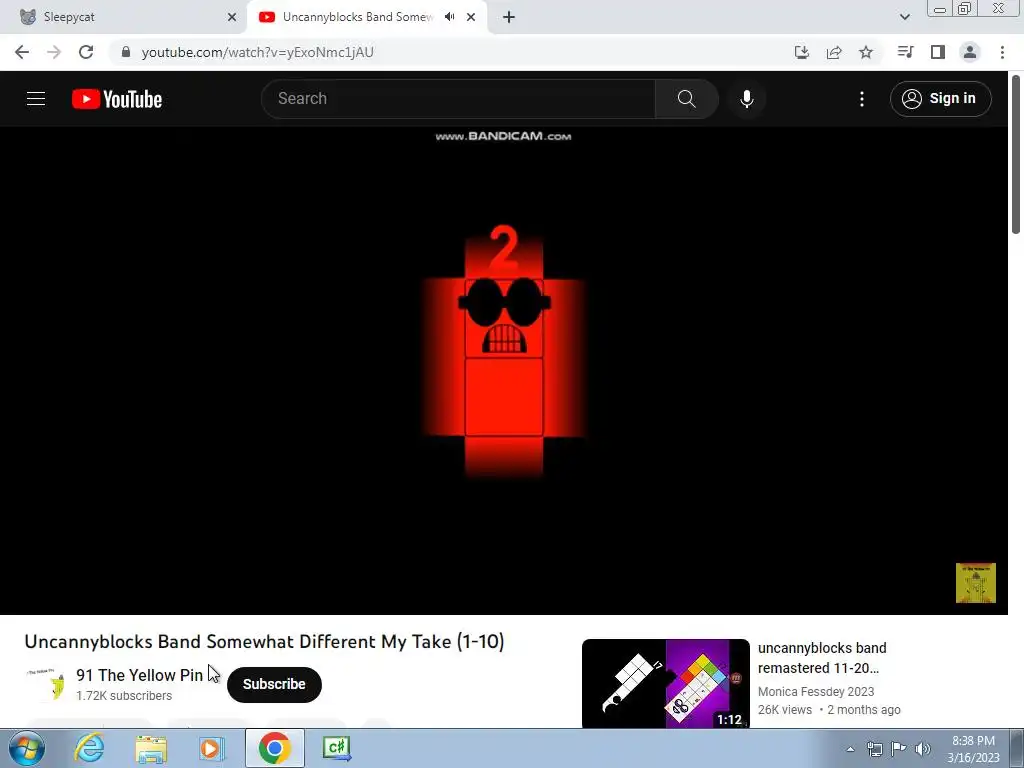Open YouTube settings three-dot menu
The image size is (1024, 768).
861,99
